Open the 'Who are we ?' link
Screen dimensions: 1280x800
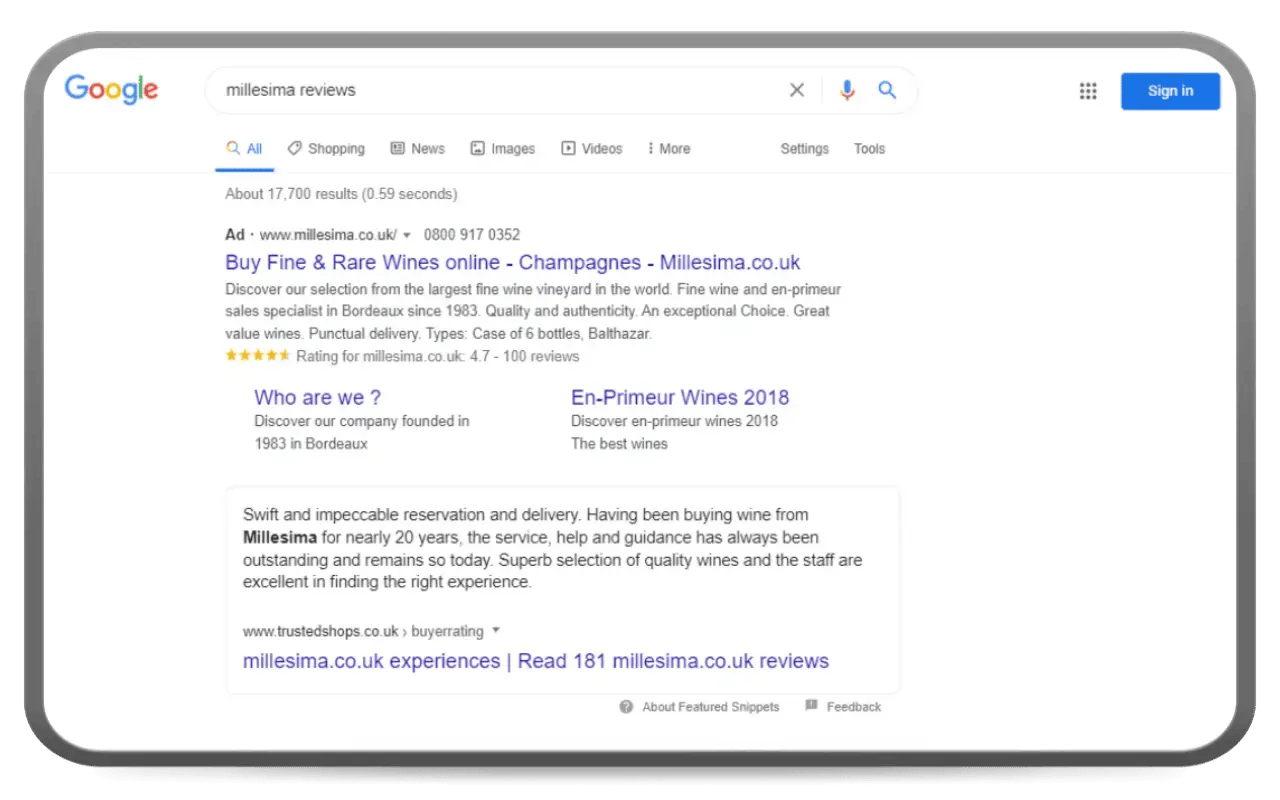click(317, 397)
